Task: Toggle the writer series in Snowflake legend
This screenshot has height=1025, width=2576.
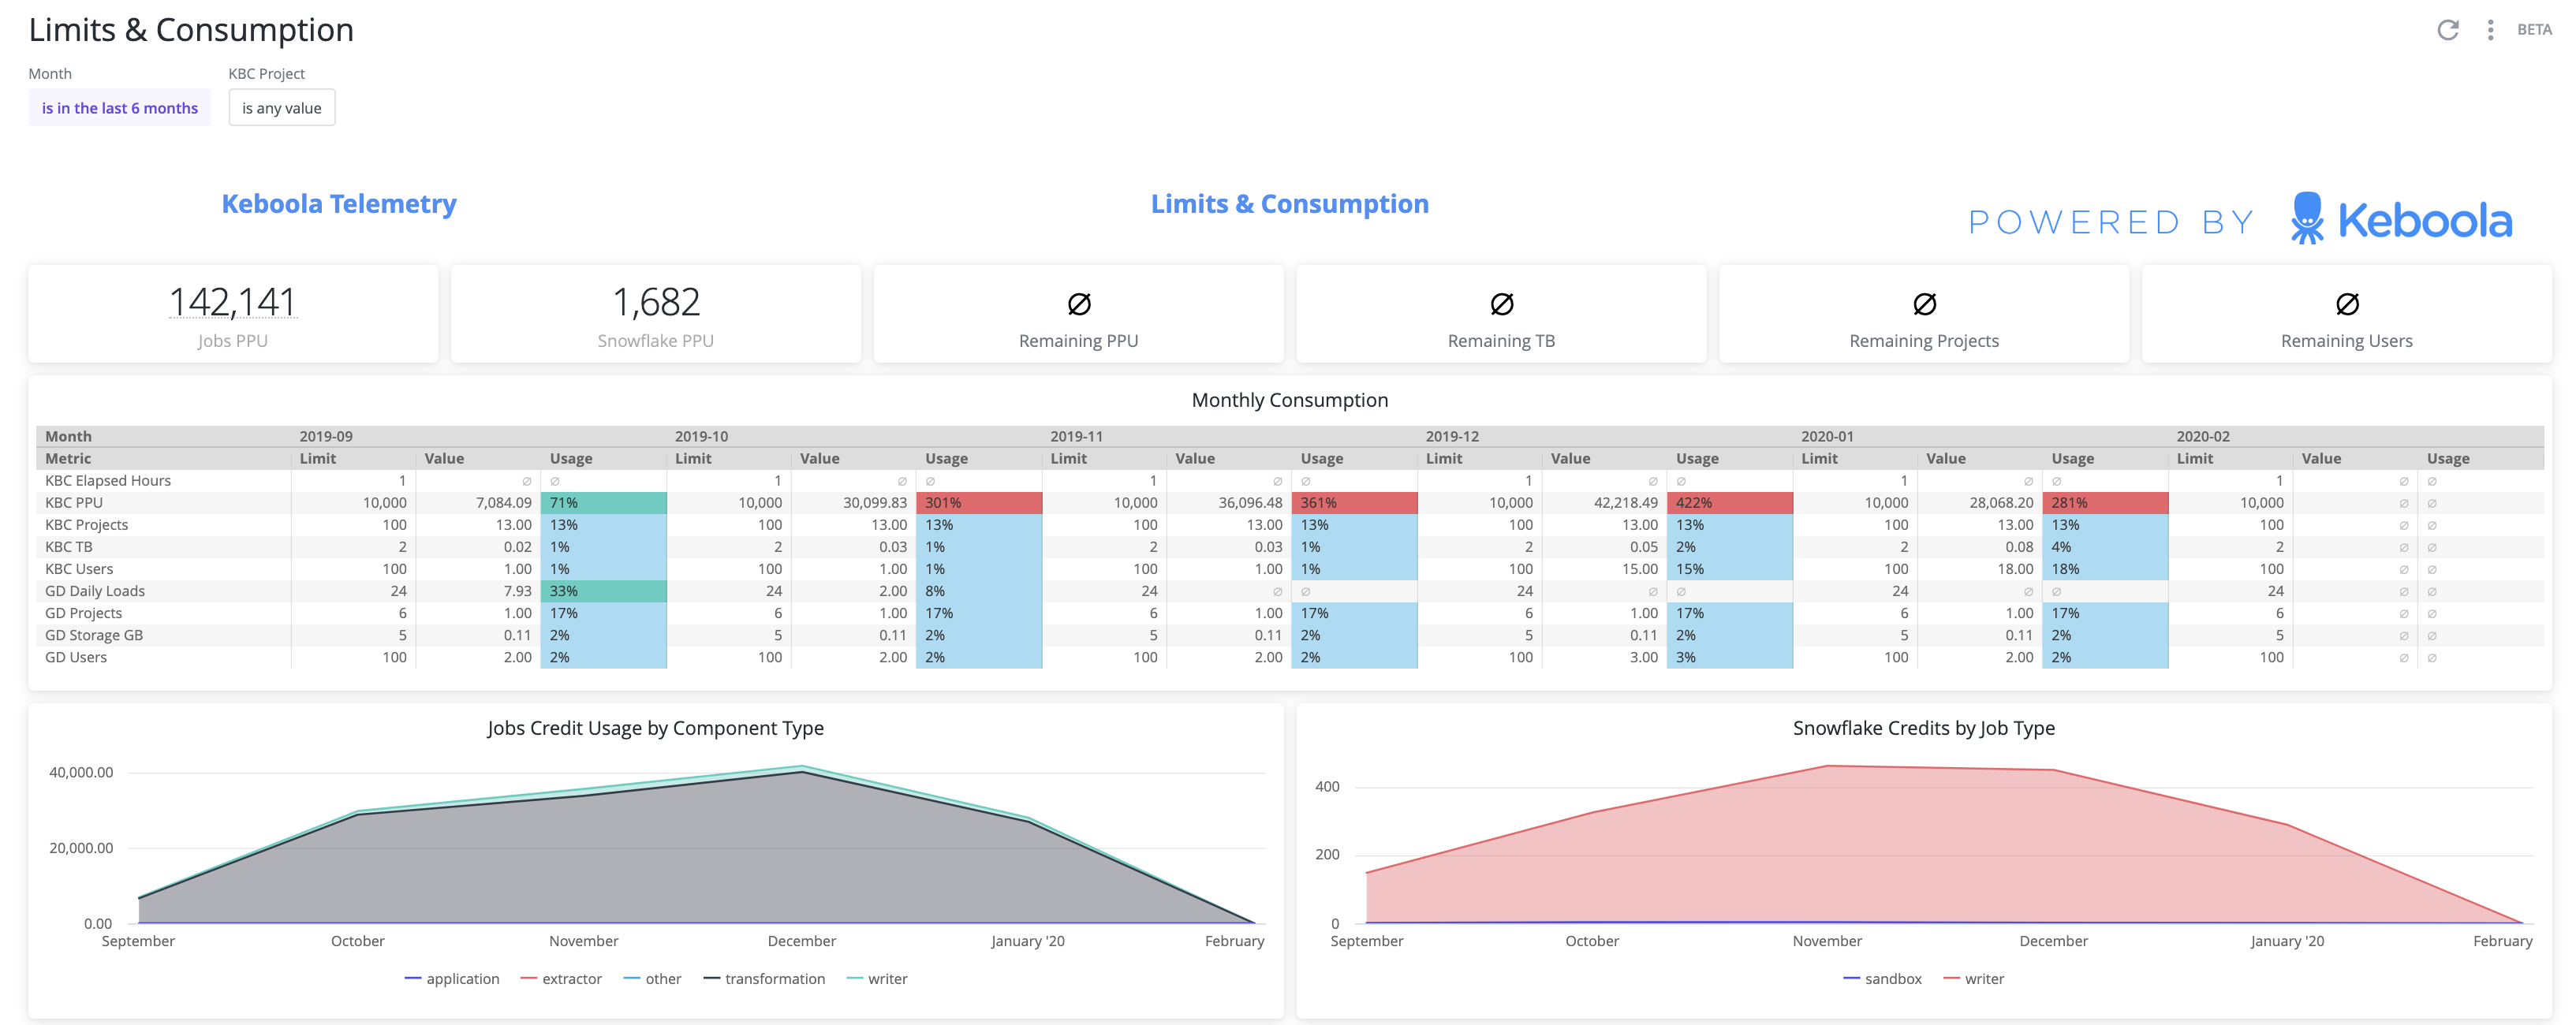Action: [1974, 978]
